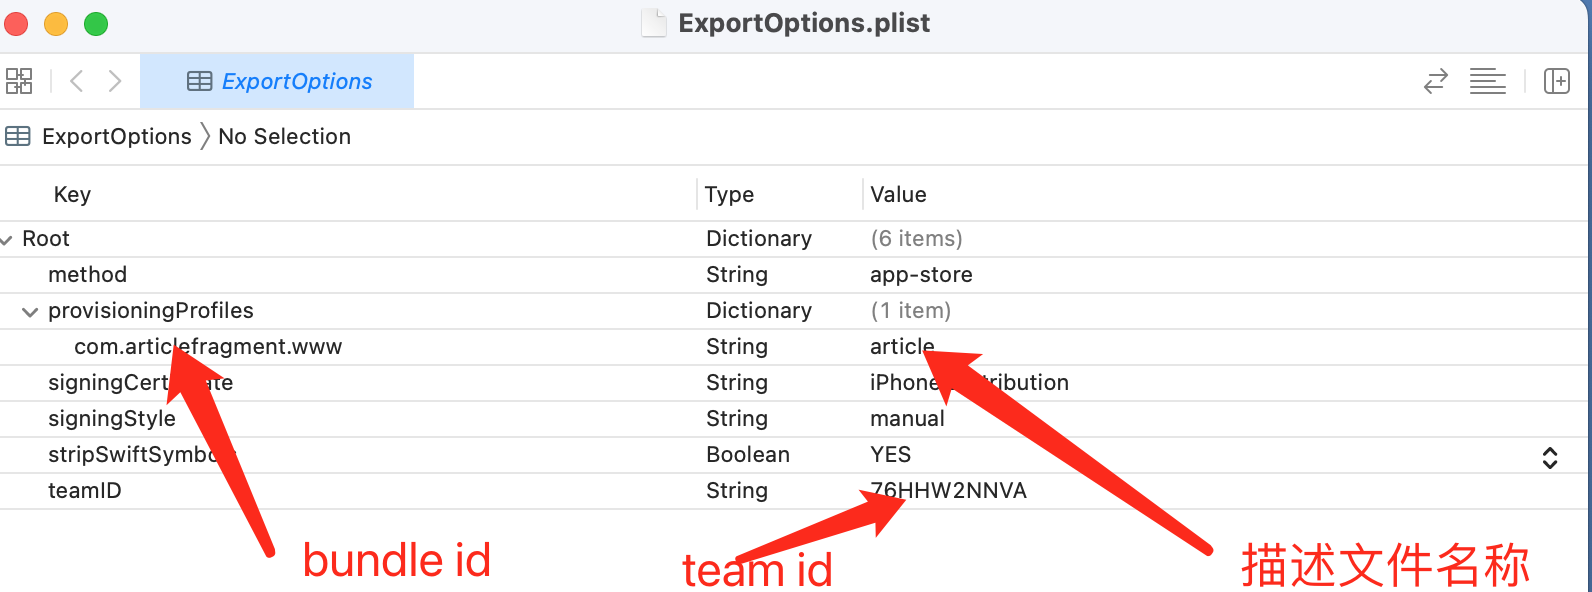Select the teamID key row
Viewport: 1592px width, 592px height.
85,491
